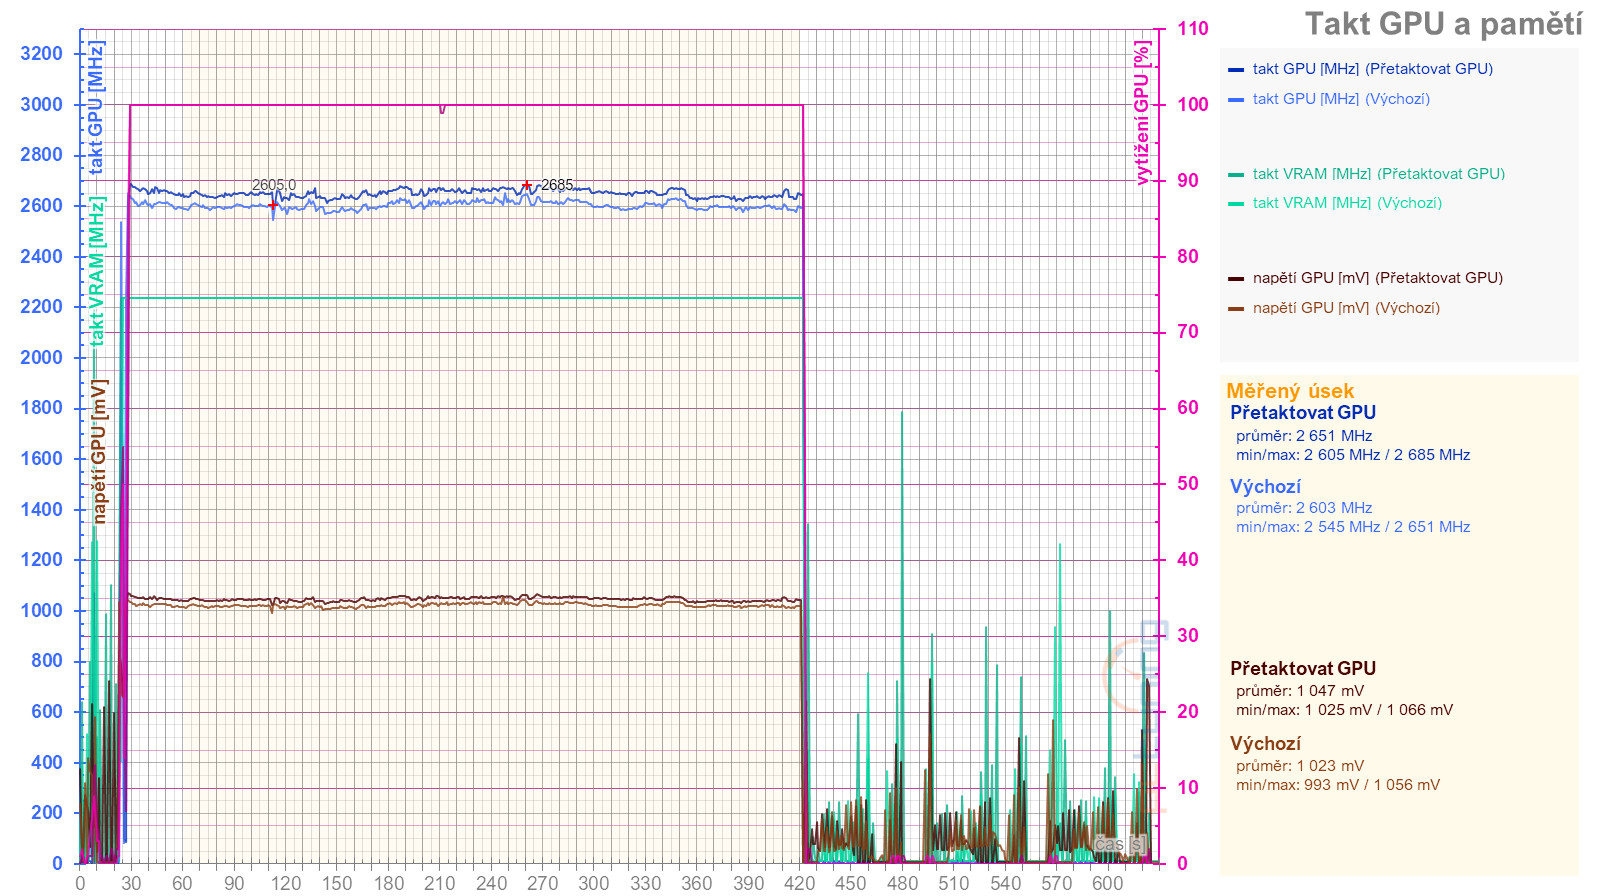This screenshot has height=896, width=1599.
Task: Click legend entry napětí GPU [mV] (Výchozí)
Action: (x=1346, y=308)
